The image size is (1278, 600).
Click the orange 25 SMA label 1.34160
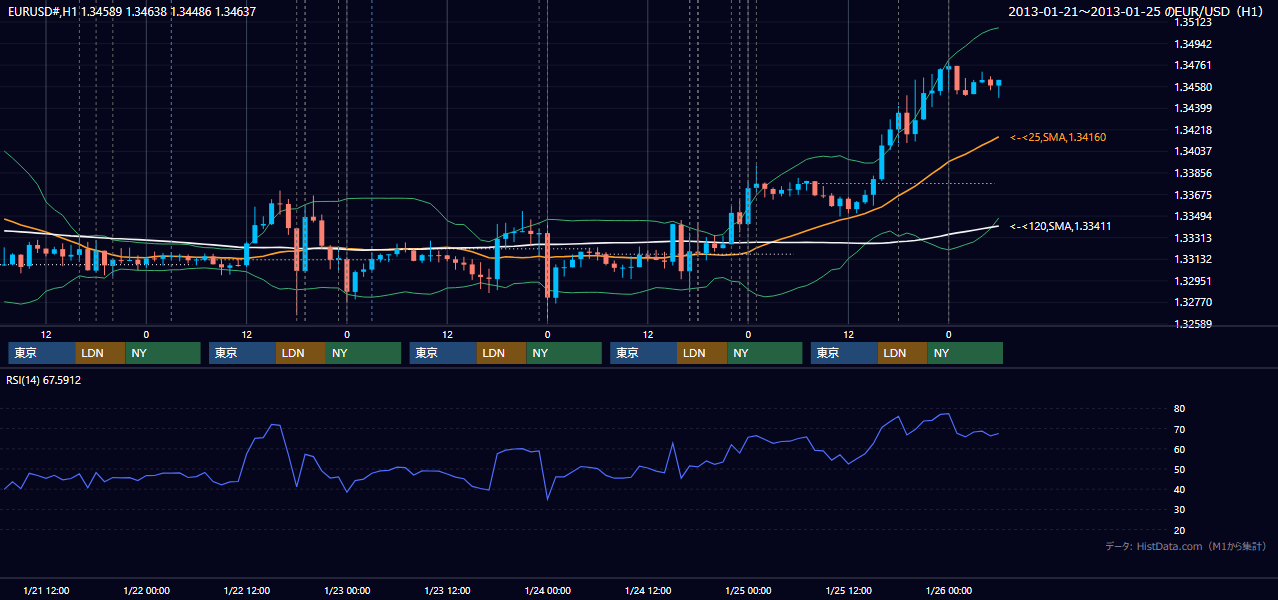coord(1058,137)
